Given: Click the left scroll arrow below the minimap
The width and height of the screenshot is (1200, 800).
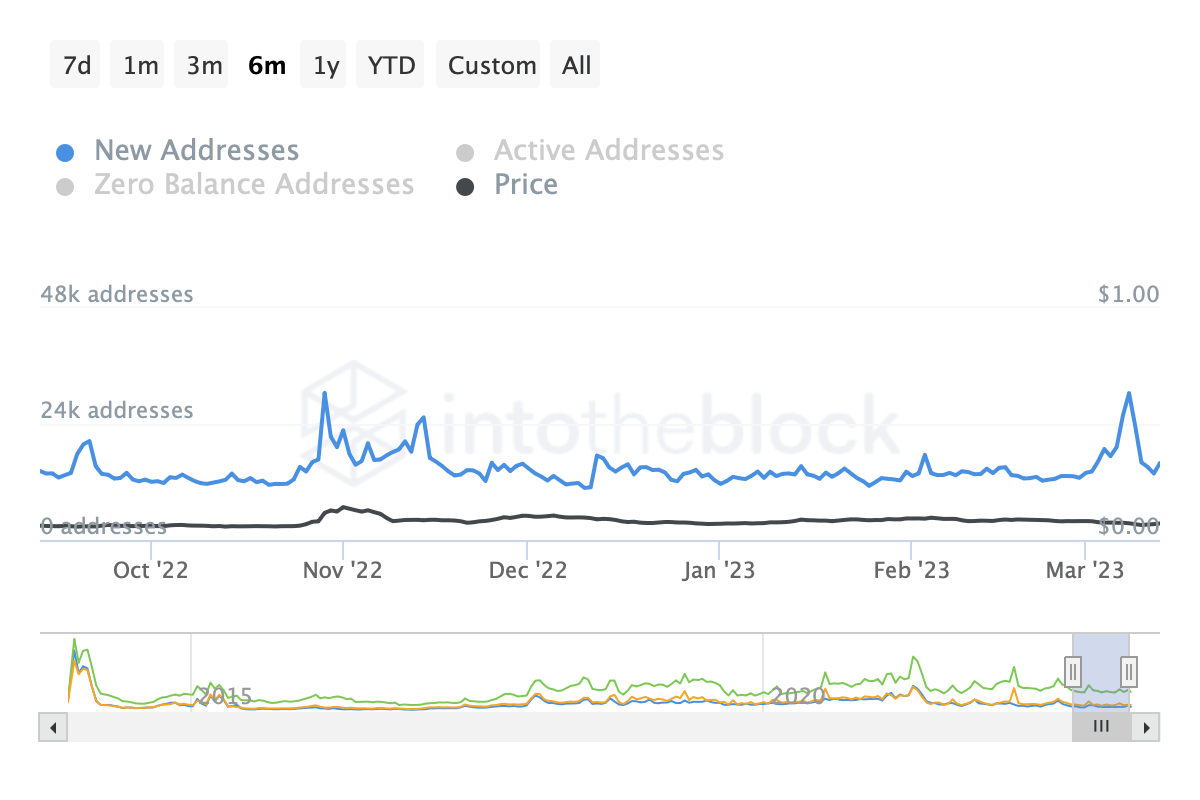Looking at the screenshot, I should [53, 727].
